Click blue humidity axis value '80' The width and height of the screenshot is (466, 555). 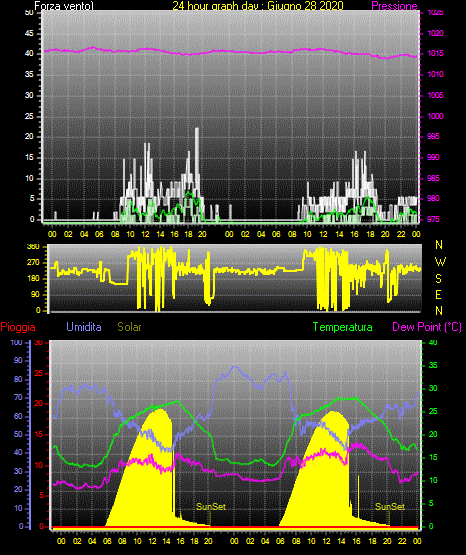18,379
